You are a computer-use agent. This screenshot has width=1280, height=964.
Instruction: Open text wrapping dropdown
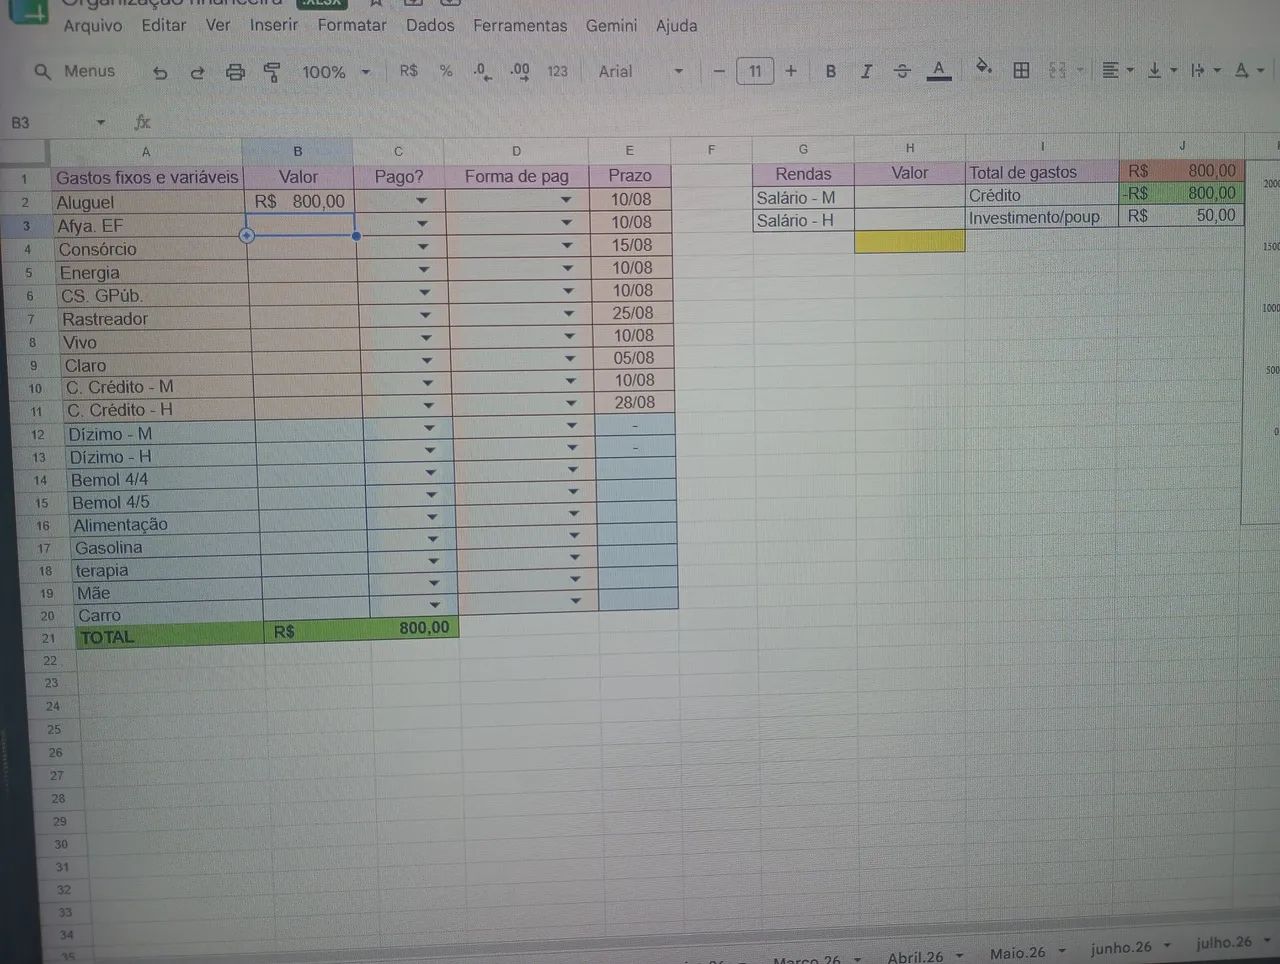click(x=1204, y=70)
